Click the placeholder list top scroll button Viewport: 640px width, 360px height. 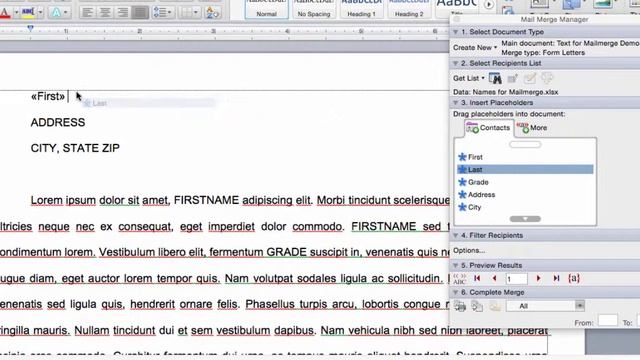pos(525,144)
